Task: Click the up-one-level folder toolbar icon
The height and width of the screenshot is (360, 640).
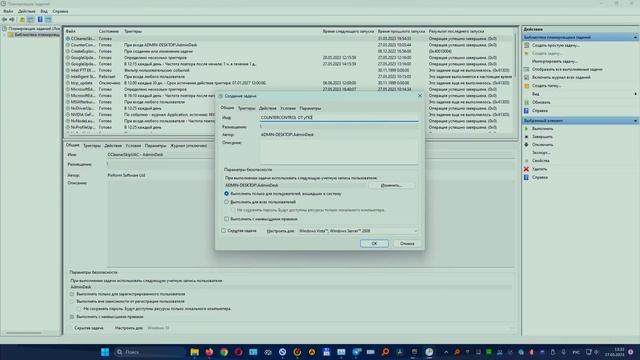Action: [x=22, y=19]
